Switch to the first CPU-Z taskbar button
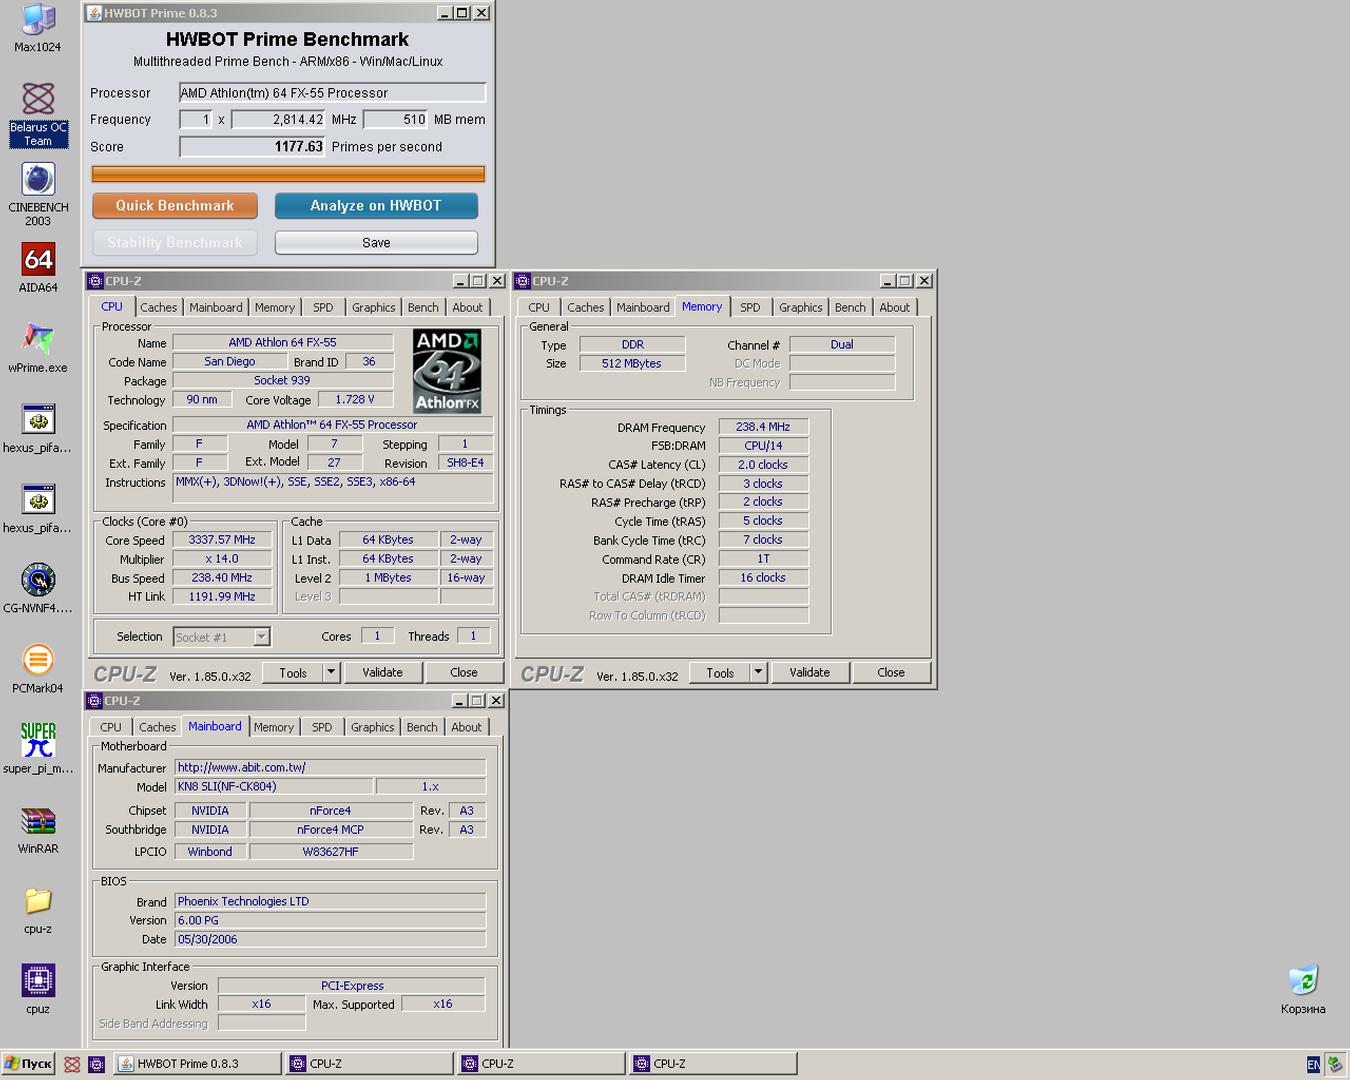This screenshot has width=1350, height=1080. coord(368,1064)
